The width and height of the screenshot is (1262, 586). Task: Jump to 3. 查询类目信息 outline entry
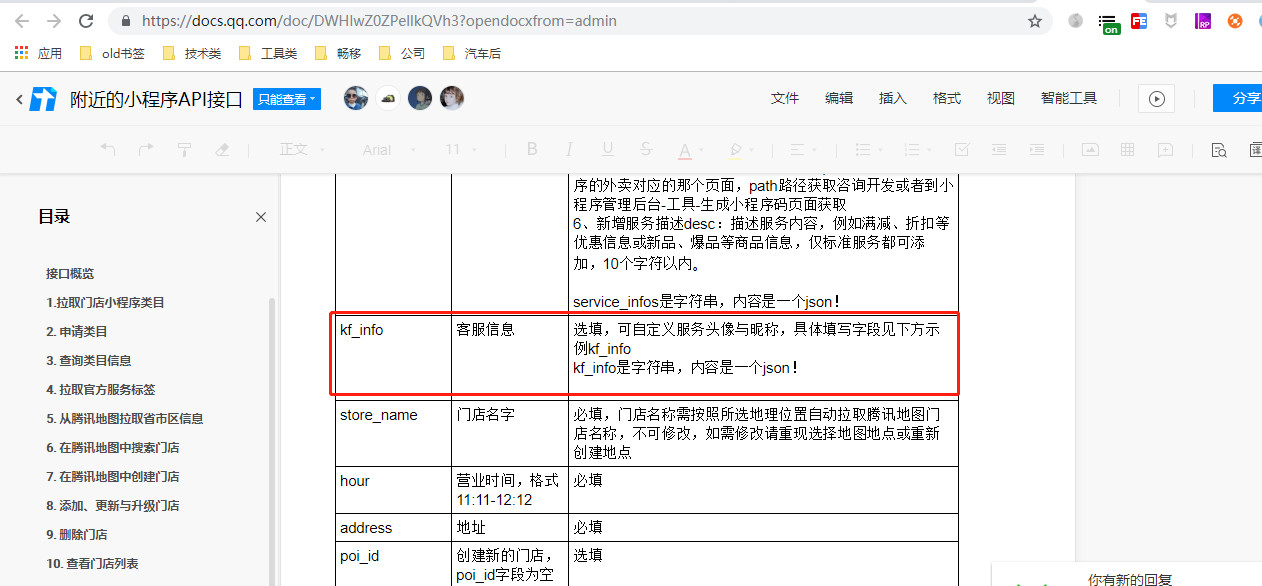click(x=88, y=361)
